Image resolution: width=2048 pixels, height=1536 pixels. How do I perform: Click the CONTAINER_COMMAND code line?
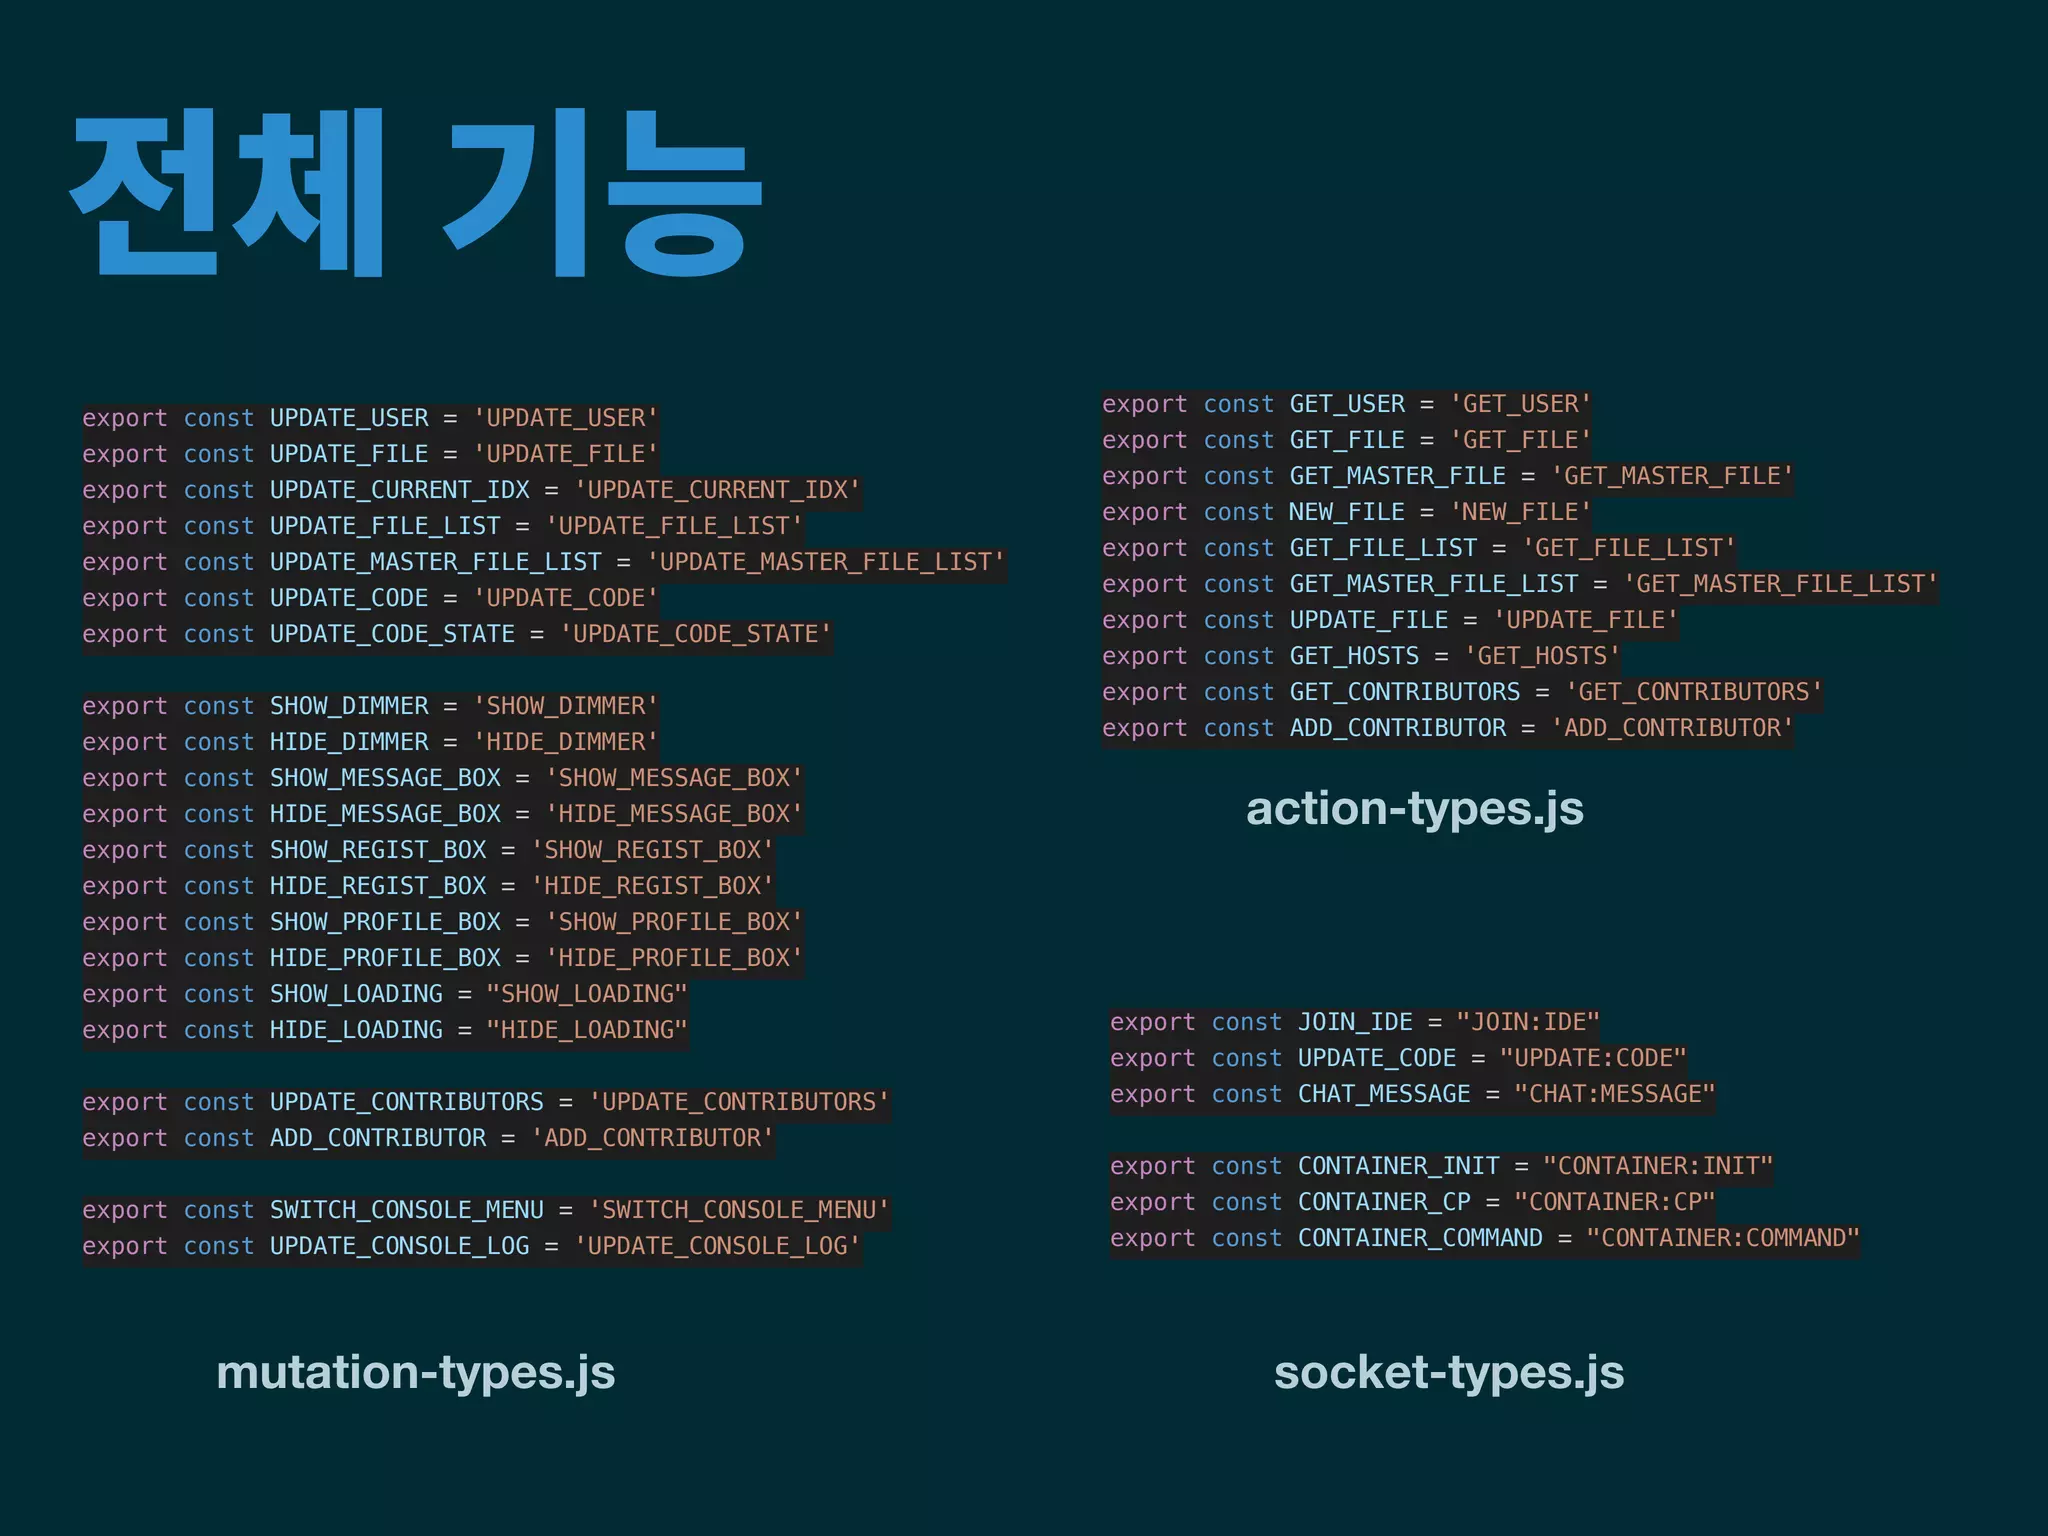[x=1485, y=1238]
